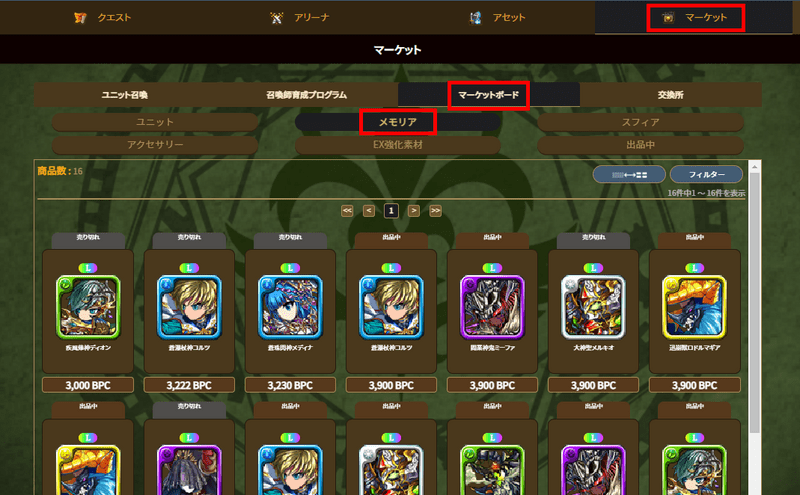Click the アセット asset icon
Viewport: 800px width, 495px height.
(x=476, y=18)
